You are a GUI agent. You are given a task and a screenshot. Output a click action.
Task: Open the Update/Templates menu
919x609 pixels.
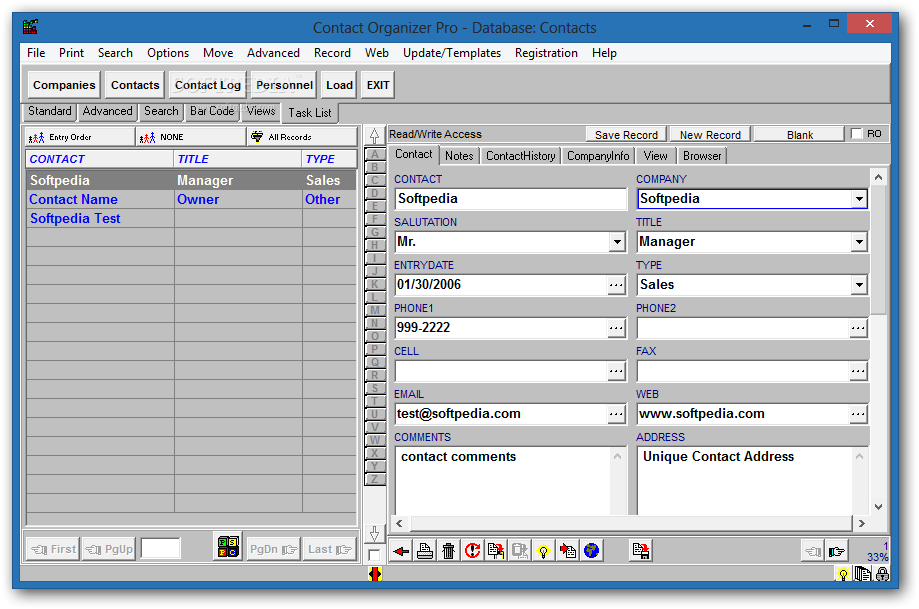[x=452, y=53]
